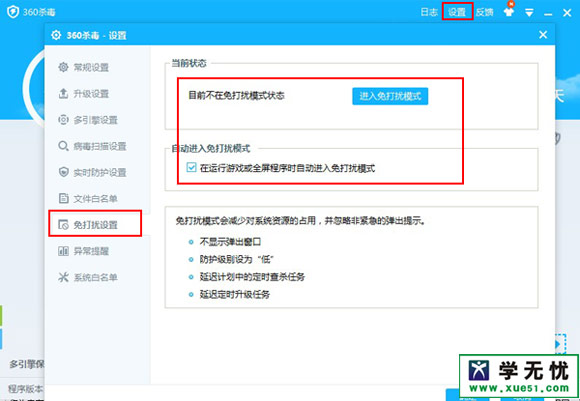580x401 pixels.
Task: Click the 常规设置 gear icon
Action: pyautogui.click(x=63, y=67)
